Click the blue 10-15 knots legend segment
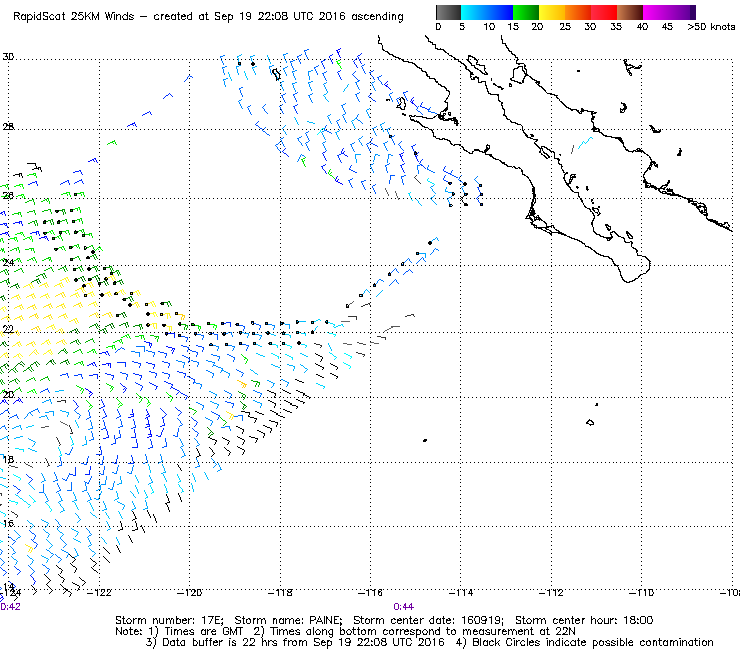Viewport: 740px width, 650px height. [499, 12]
